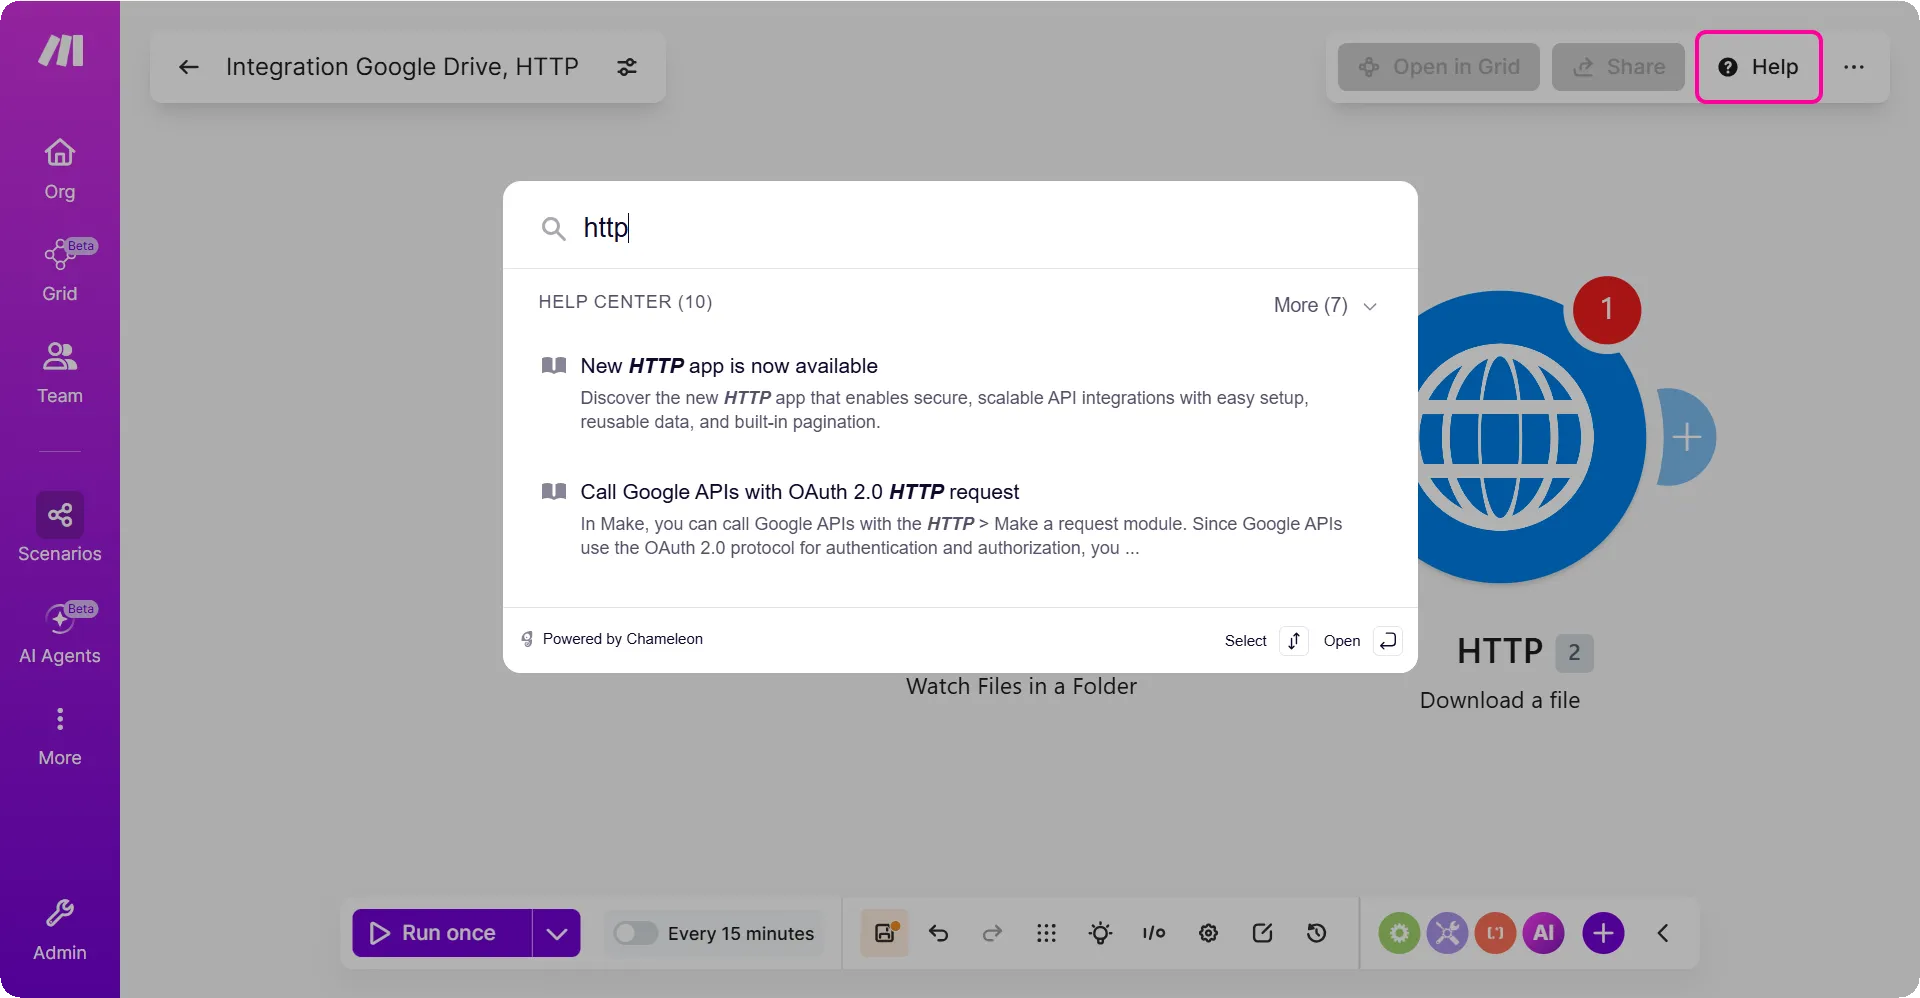Undo the last change
This screenshot has height=998, width=1920.
(938, 933)
